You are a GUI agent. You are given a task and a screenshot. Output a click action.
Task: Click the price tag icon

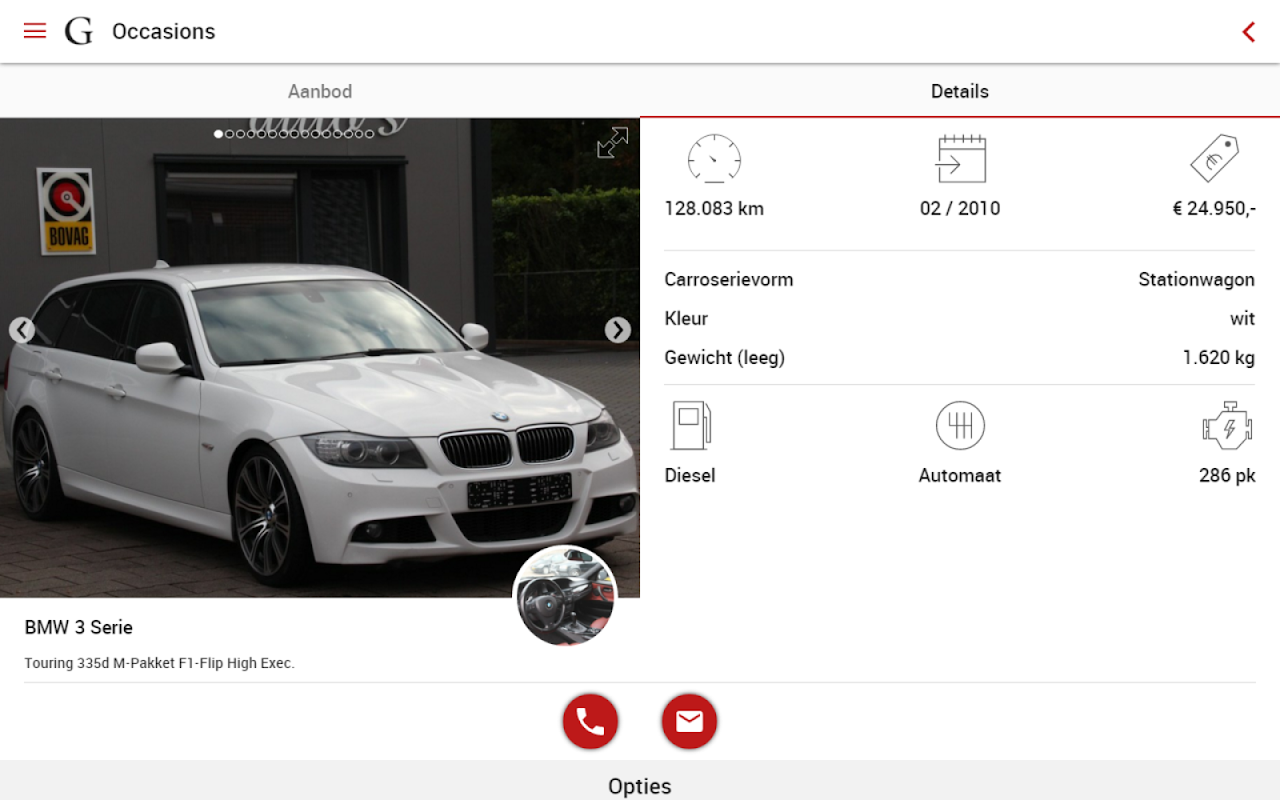(1214, 159)
